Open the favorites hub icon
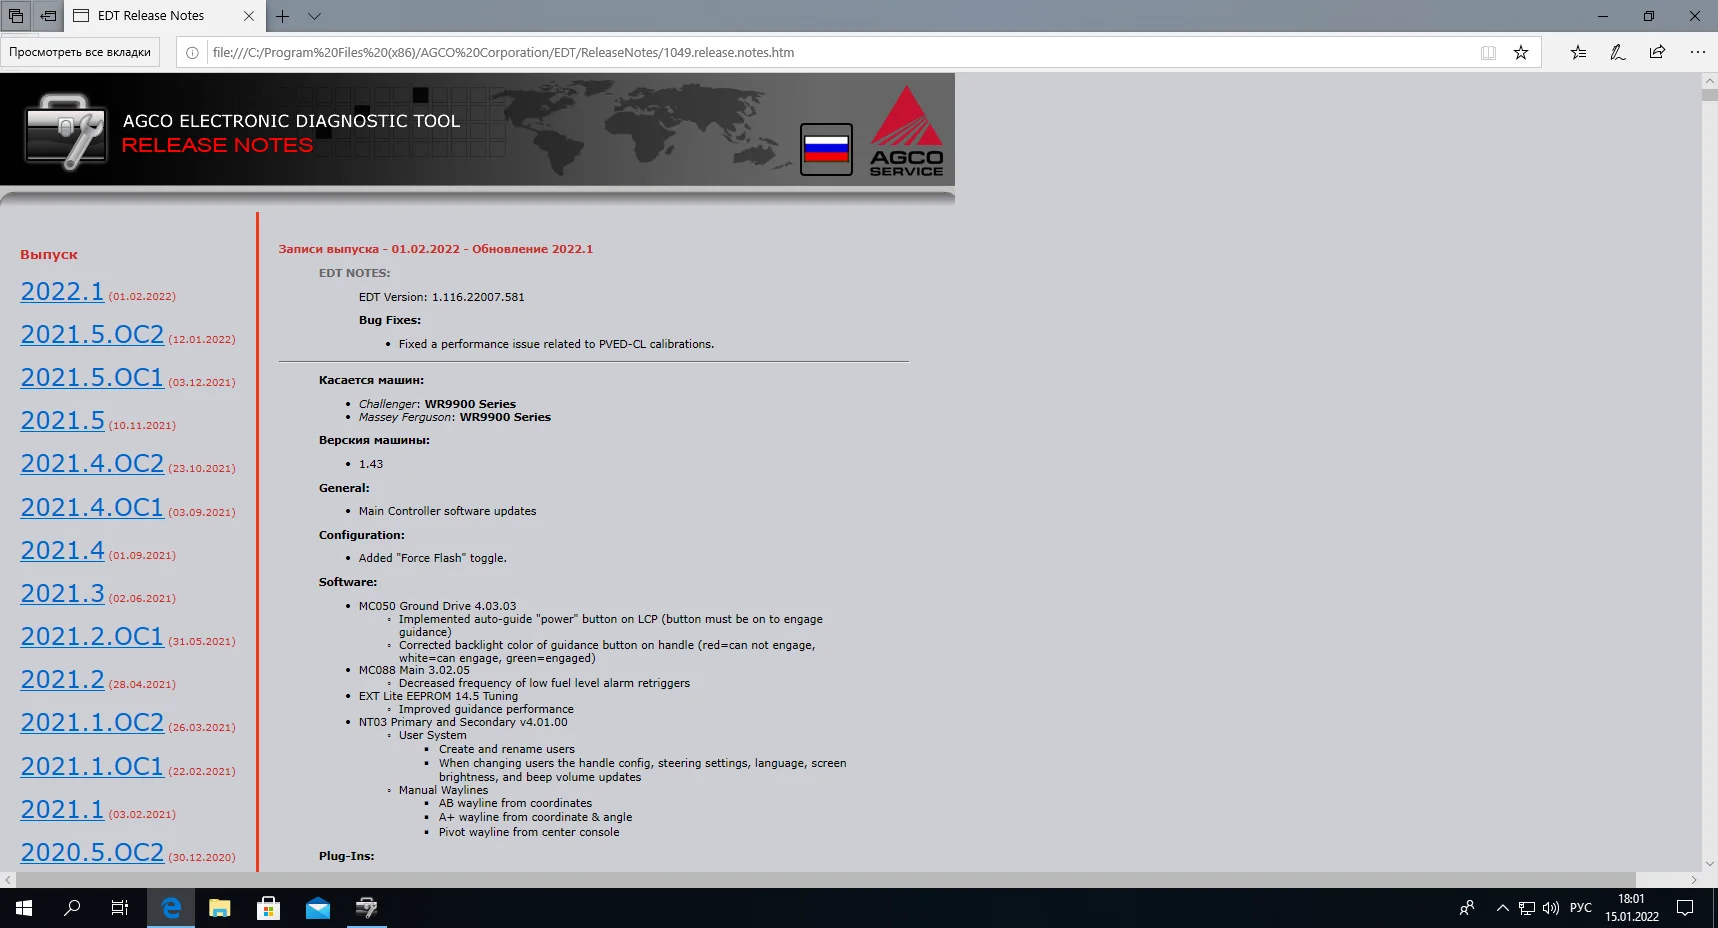Screen dimensions: 1718x928 tap(1578, 53)
